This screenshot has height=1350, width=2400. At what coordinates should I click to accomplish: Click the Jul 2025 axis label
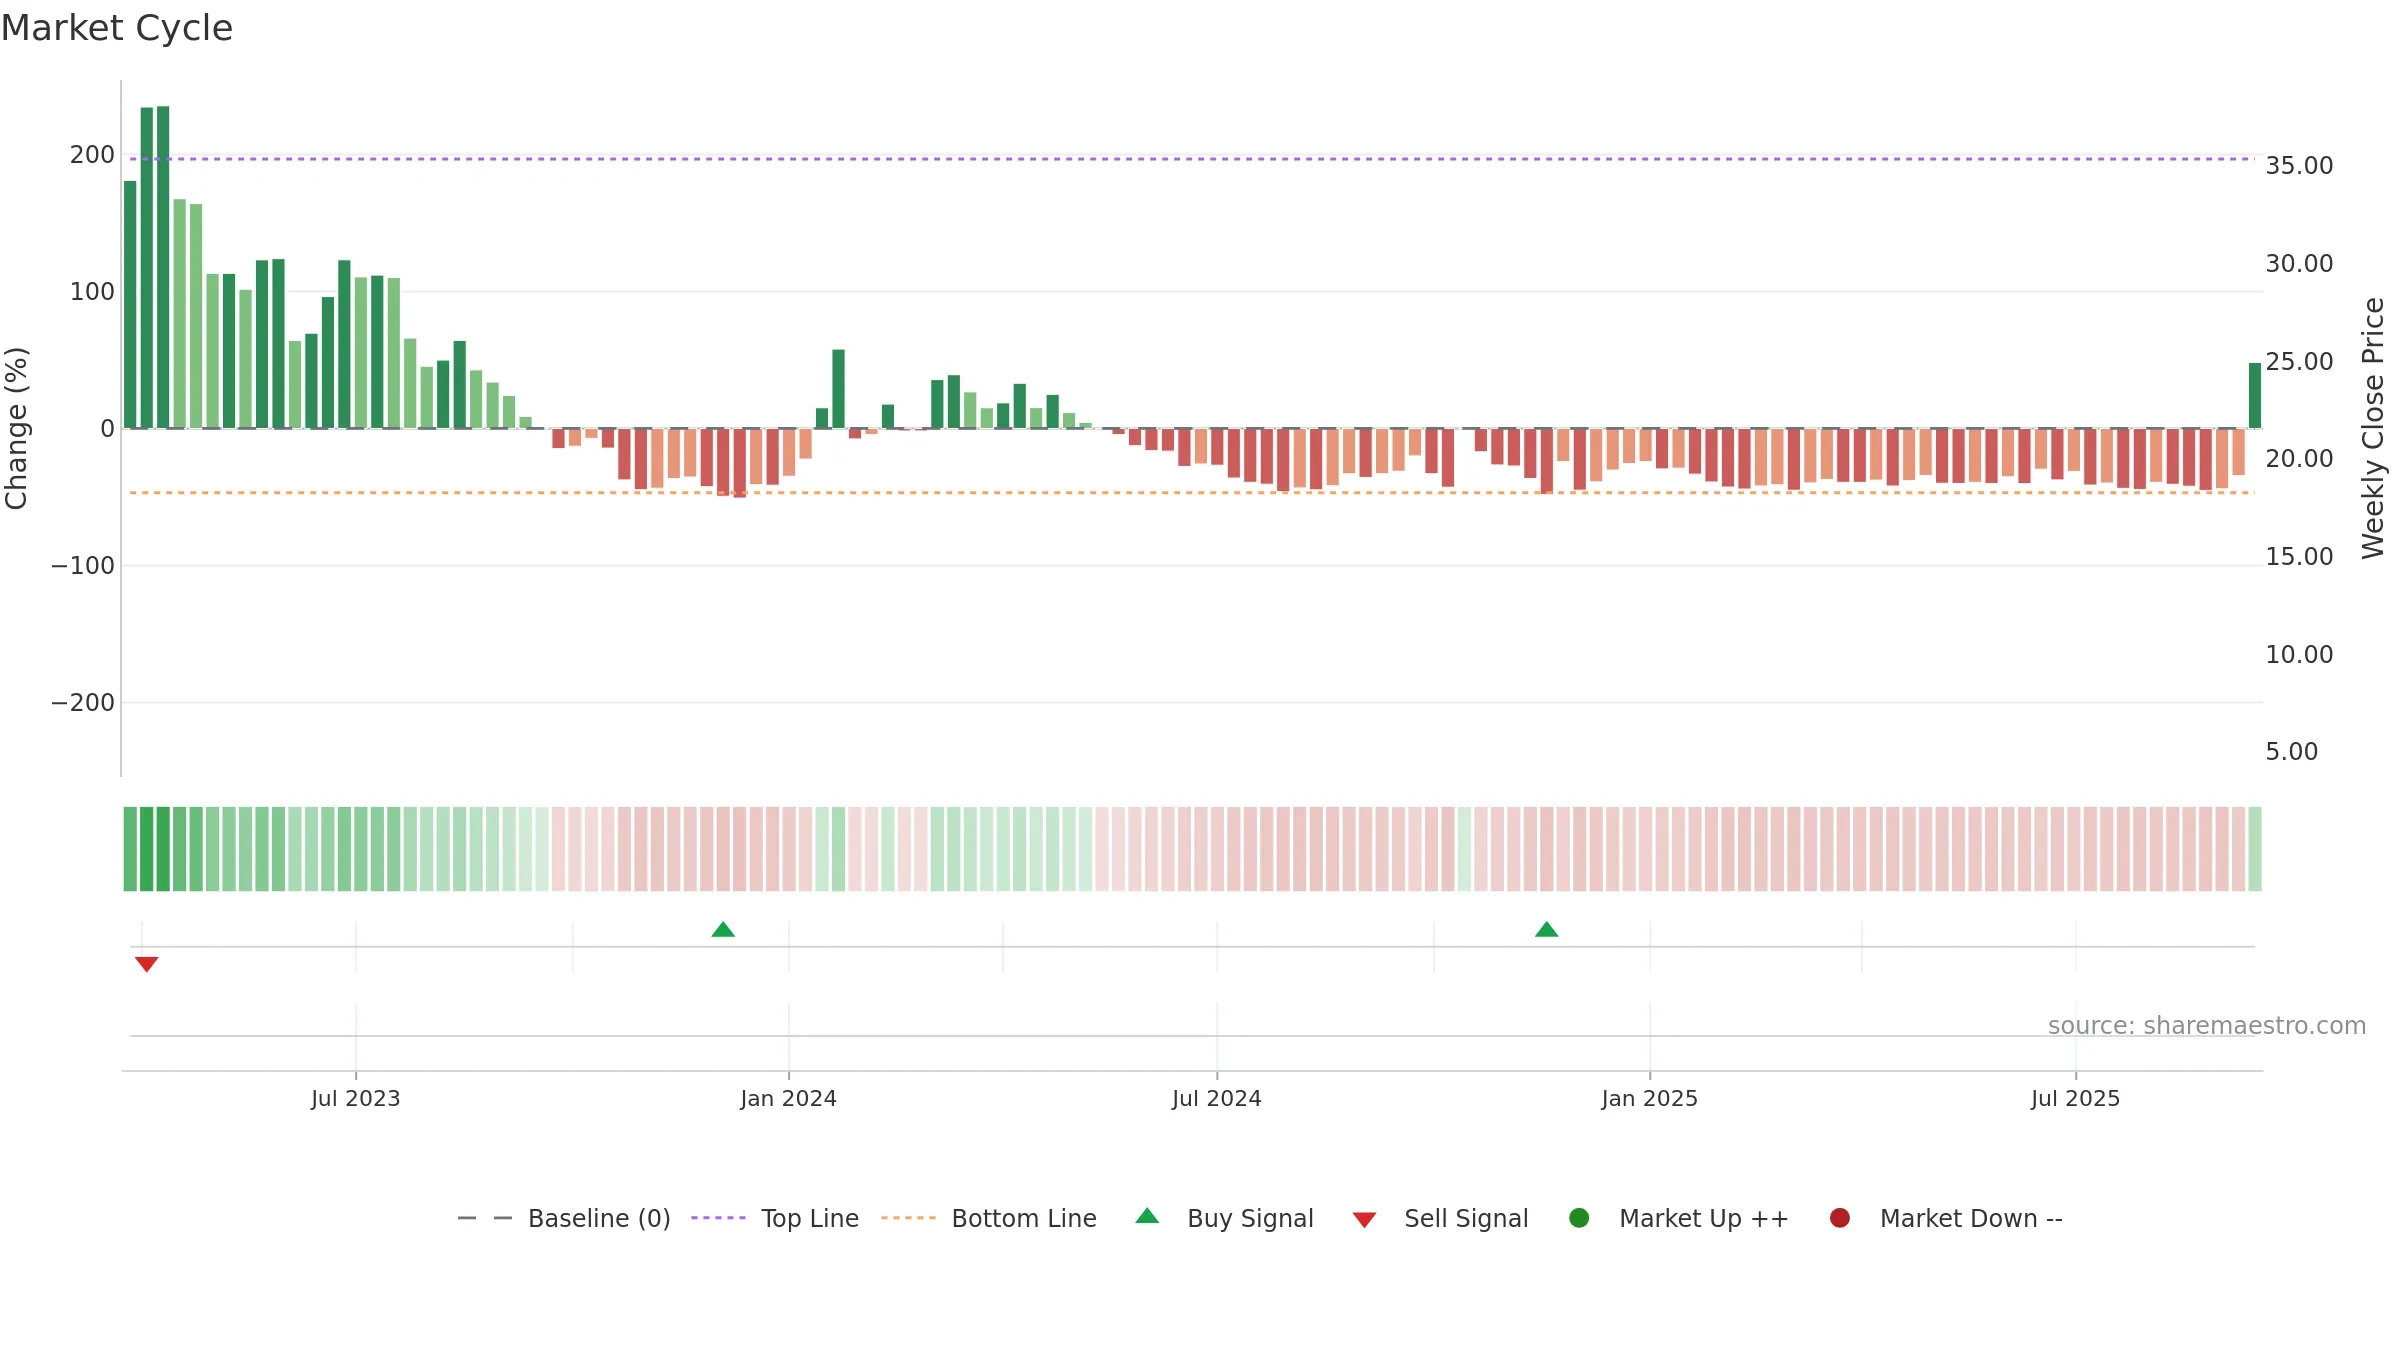point(2076,1099)
